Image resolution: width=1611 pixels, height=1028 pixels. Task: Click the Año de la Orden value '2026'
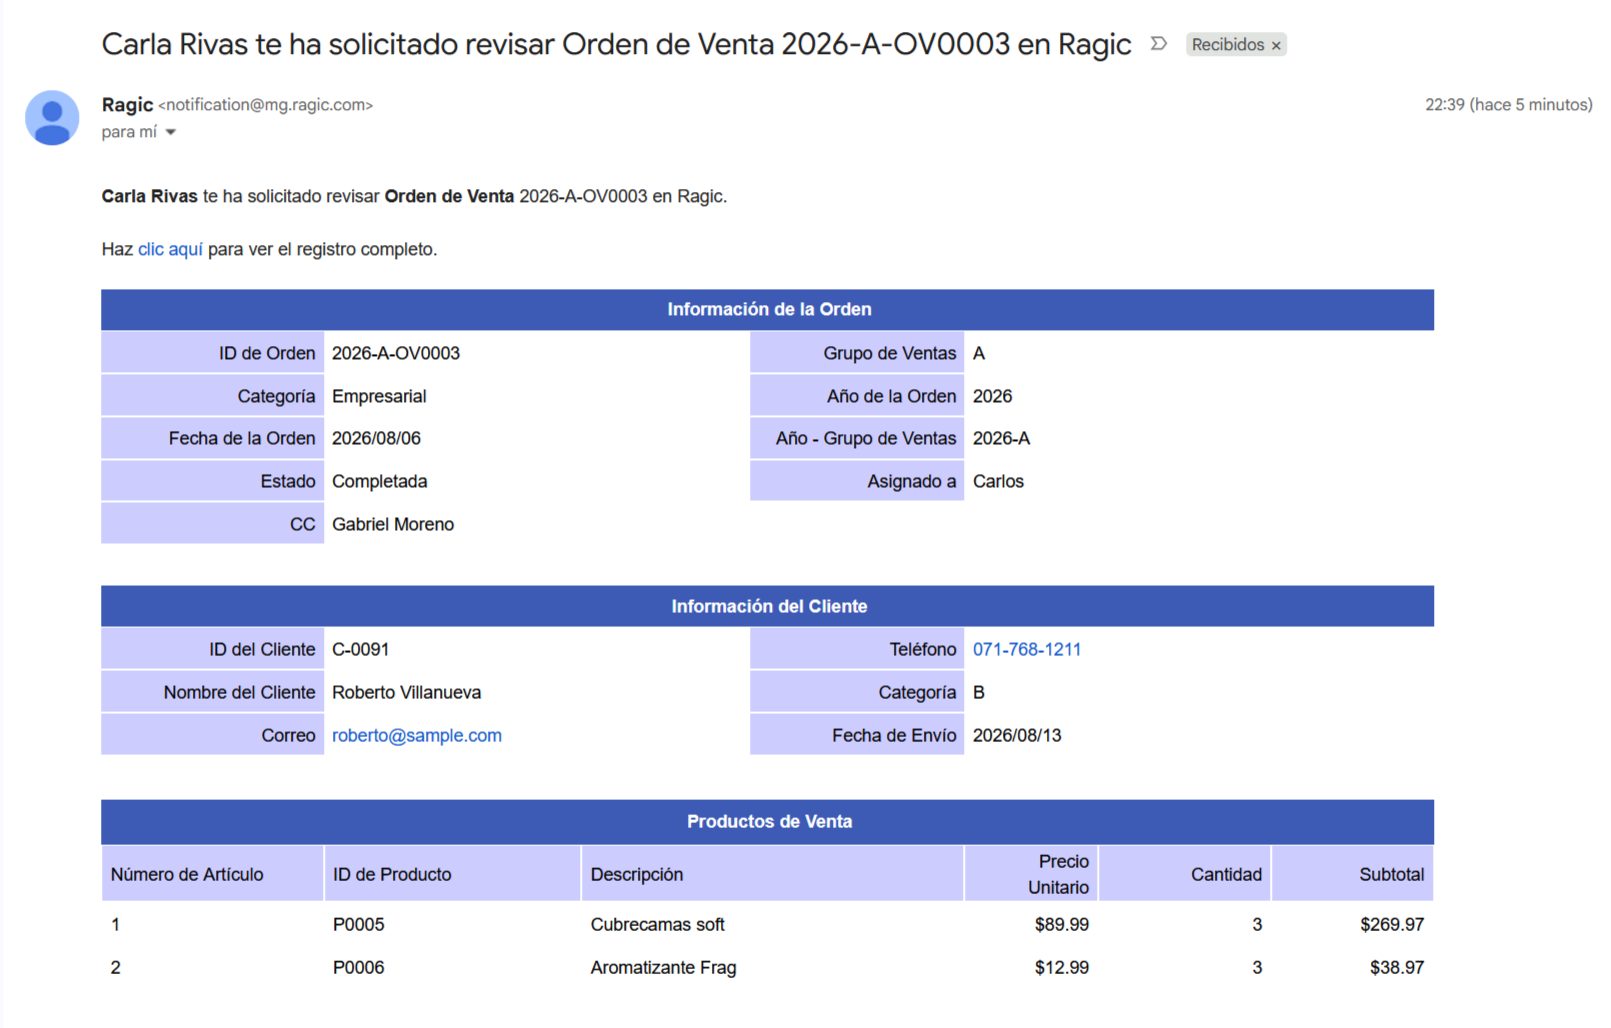pyautogui.click(x=992, y=396)
